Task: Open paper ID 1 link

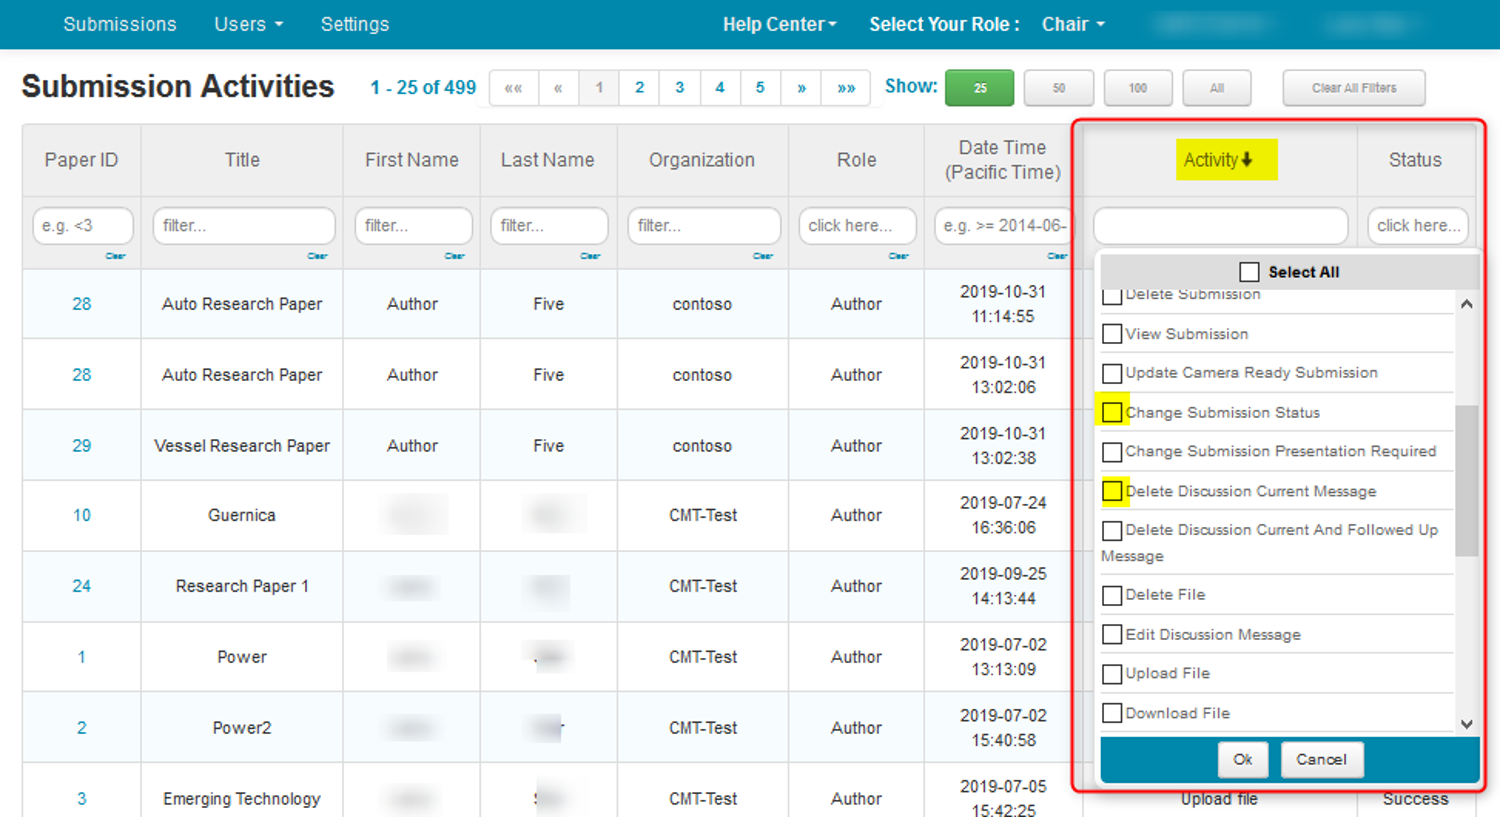Action: [82, 657]
